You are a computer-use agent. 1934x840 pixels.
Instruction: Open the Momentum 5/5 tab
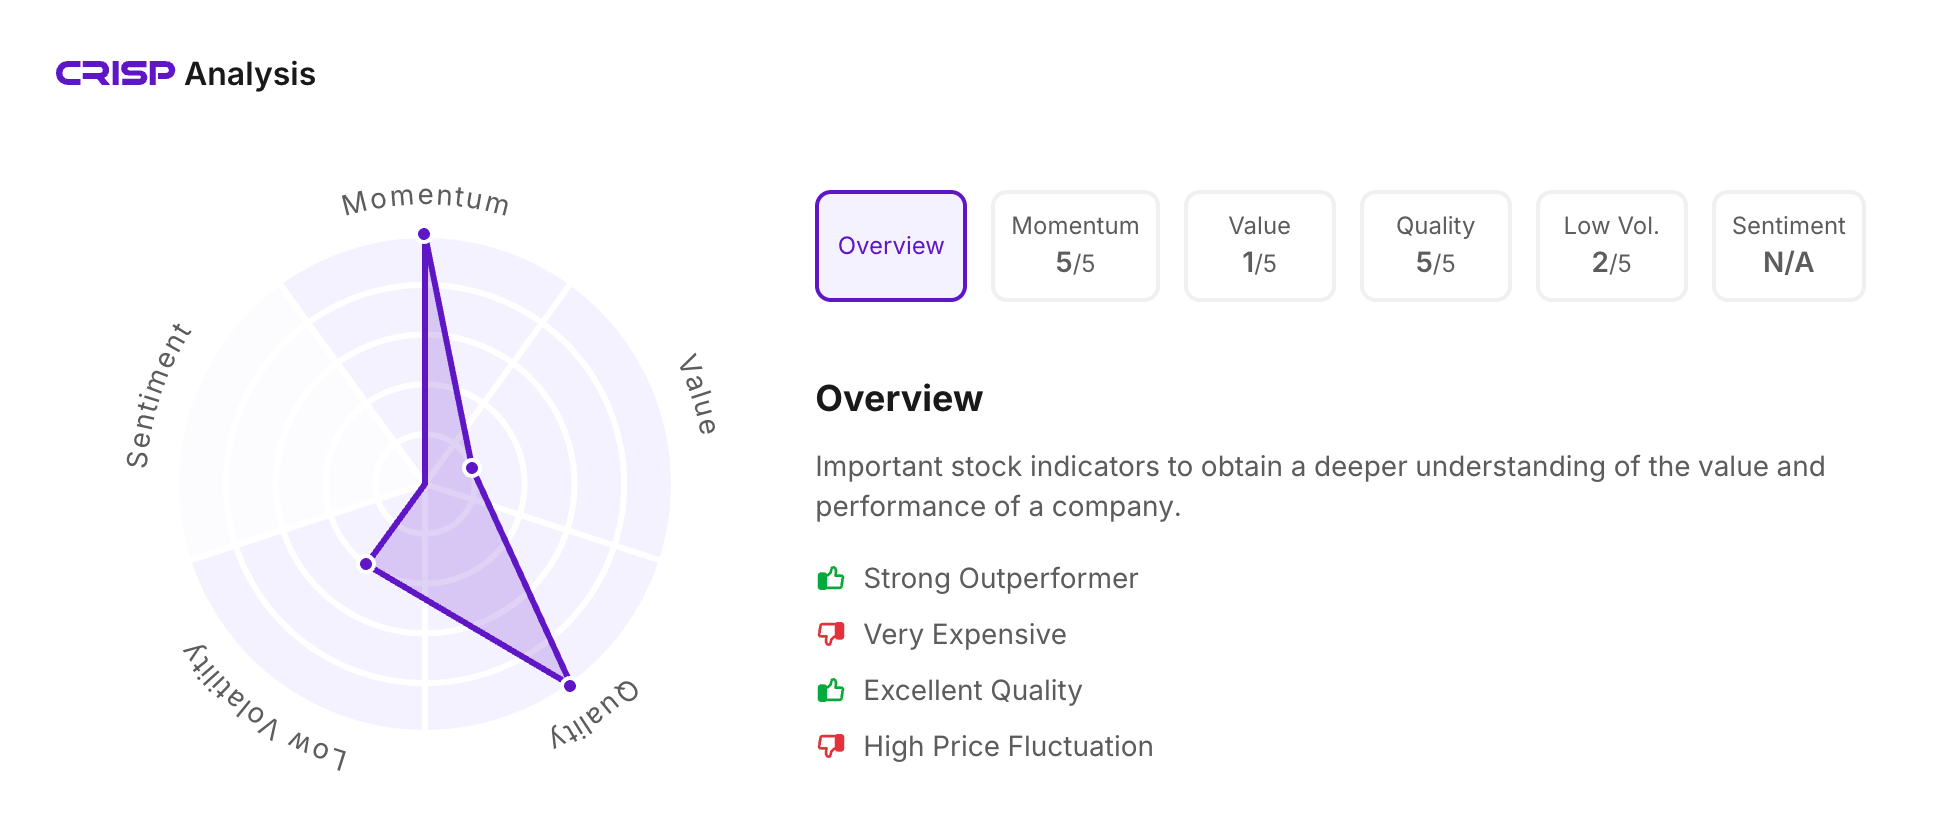pyautogui.click(x=1075, y=246)
